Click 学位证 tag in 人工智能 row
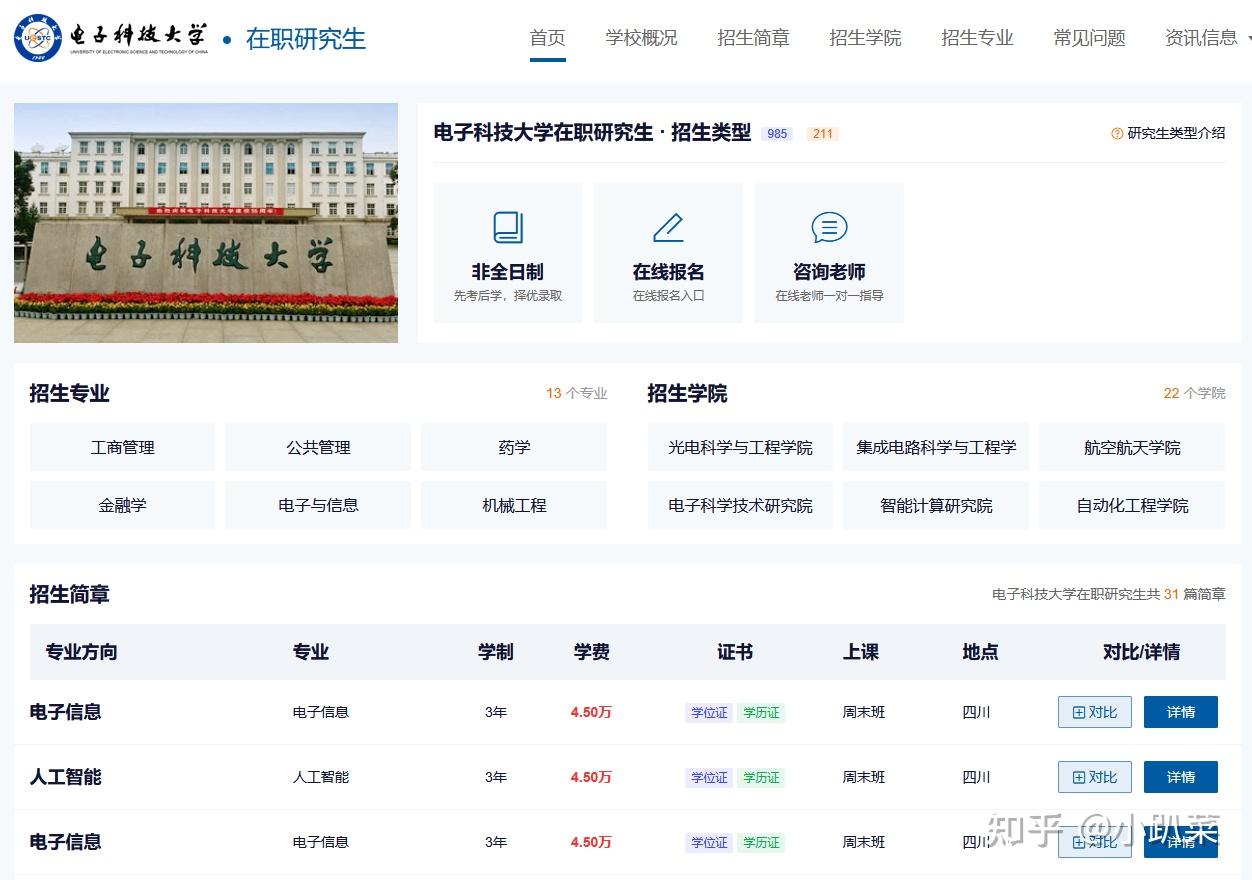 pos(709,777)
